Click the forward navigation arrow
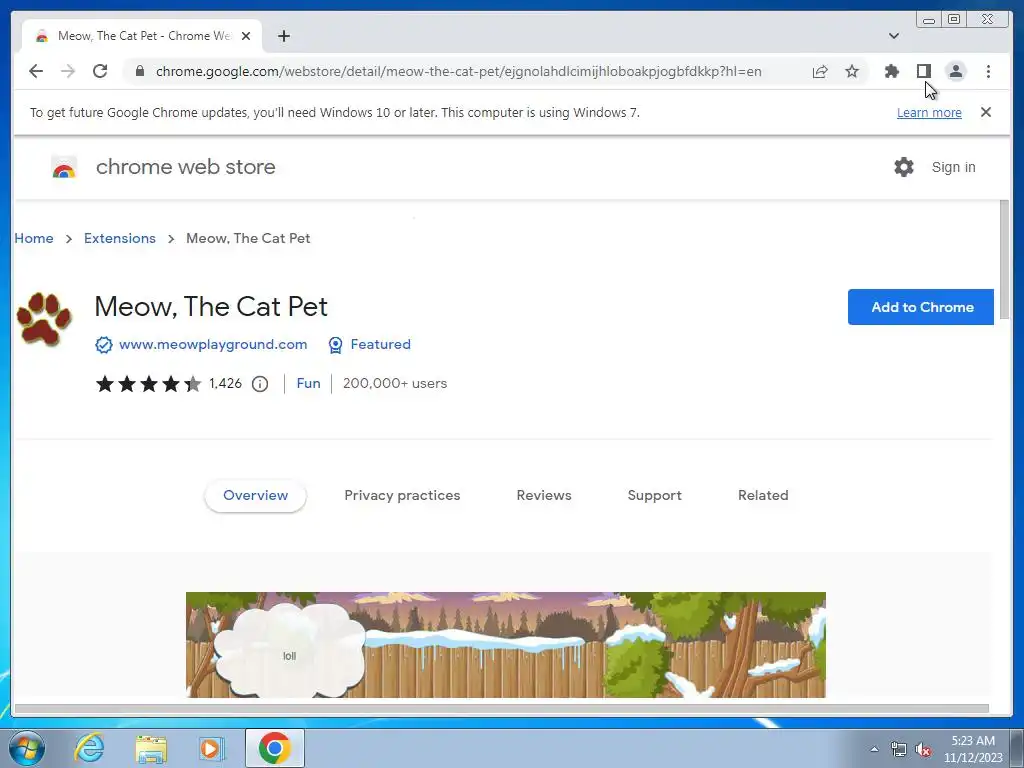1024x768 pixels. 68,71
